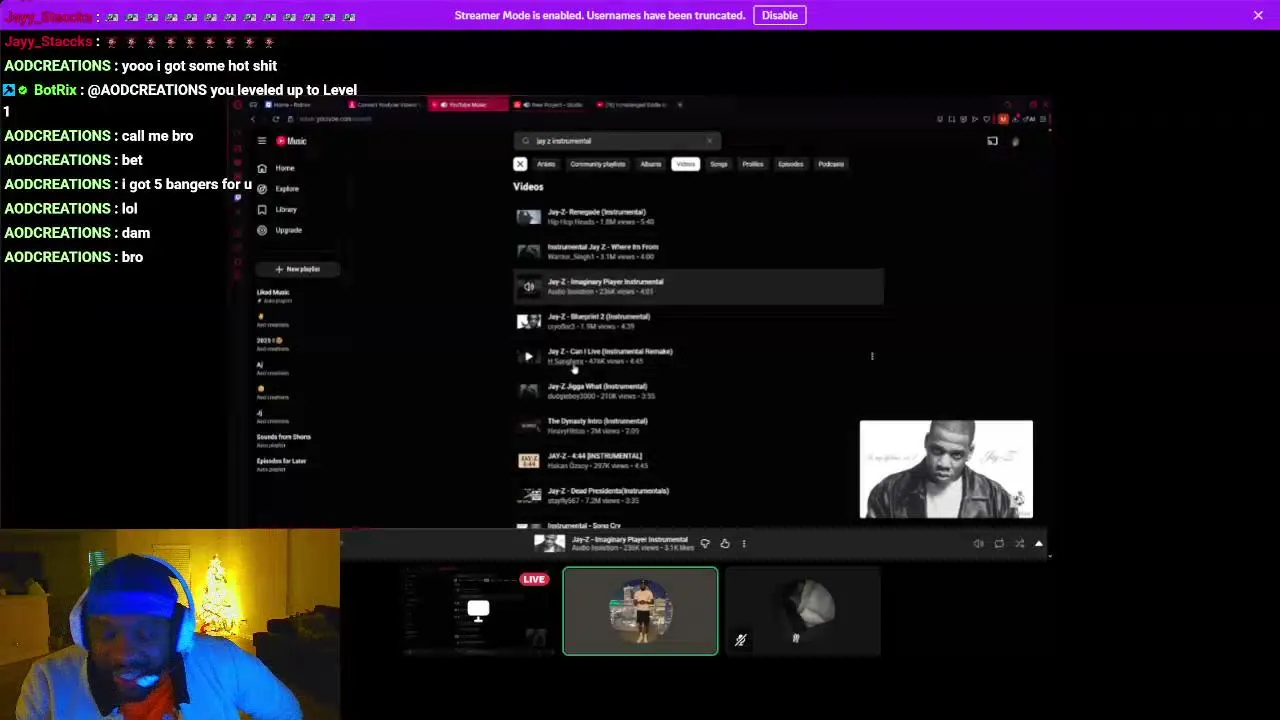Open the Sounds from Shorts playlist
The image size is (1280, 720).
[284, 439]
